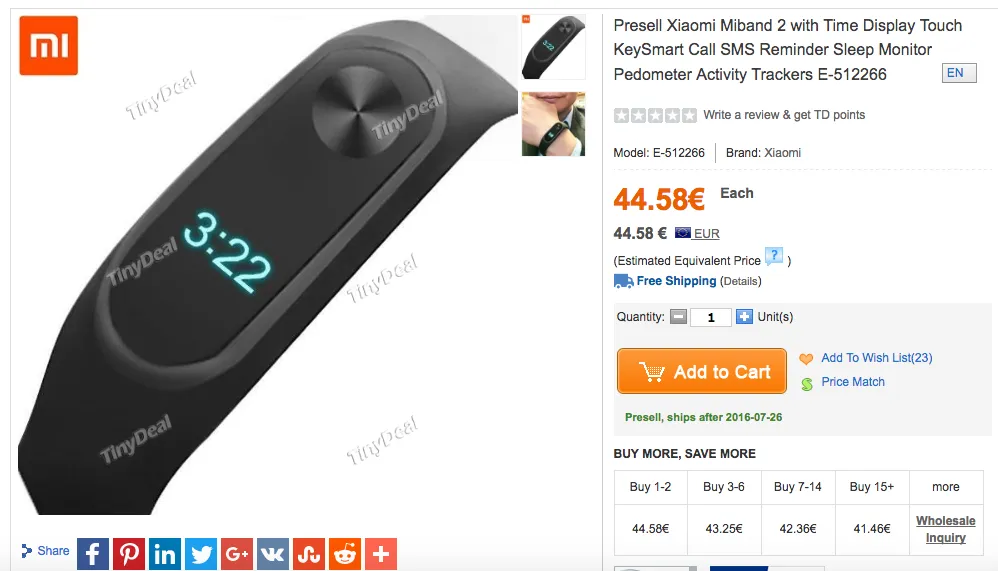
Task: Pin the product on Pinterest
Action: [x=129, y=554]
